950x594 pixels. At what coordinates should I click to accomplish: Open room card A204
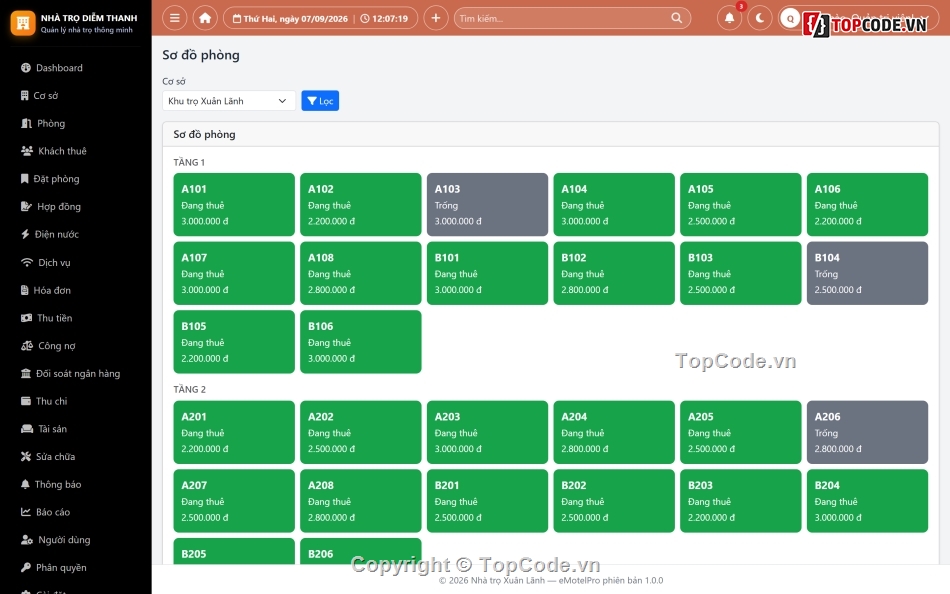click(614, 432)
